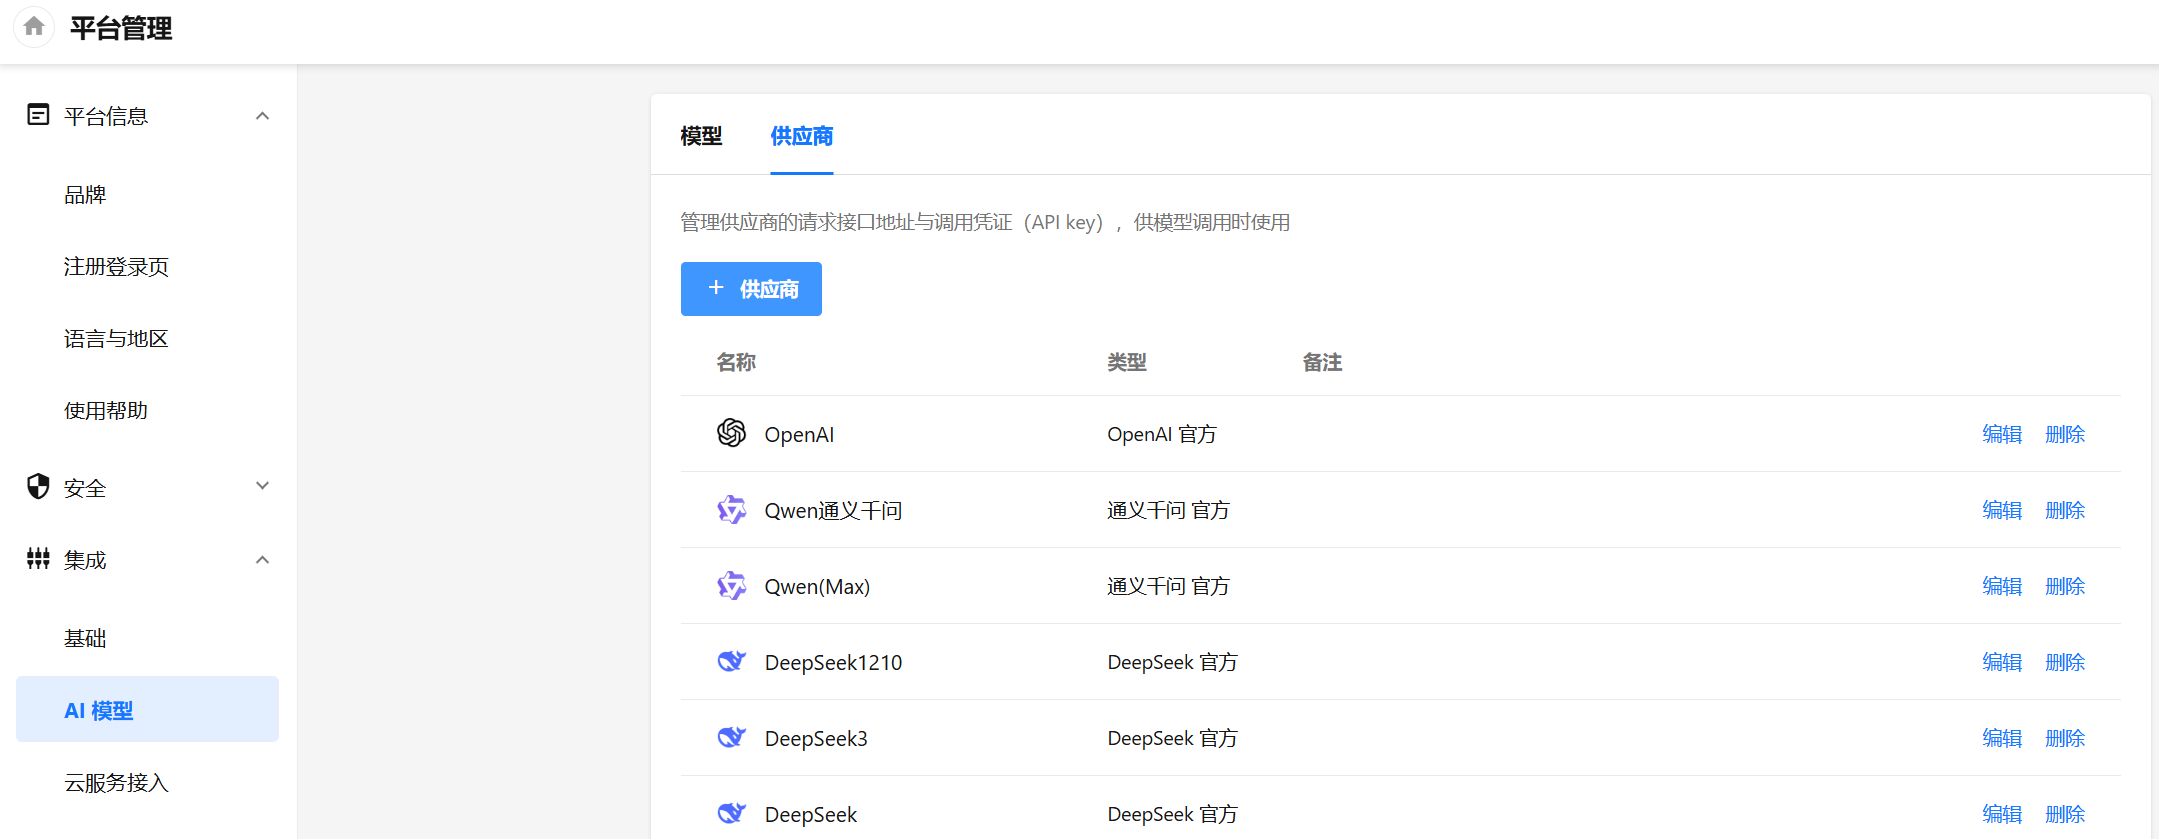Click the 集成 integration icon
This screenshot has height=839, width=2159.
pos(38,559)
